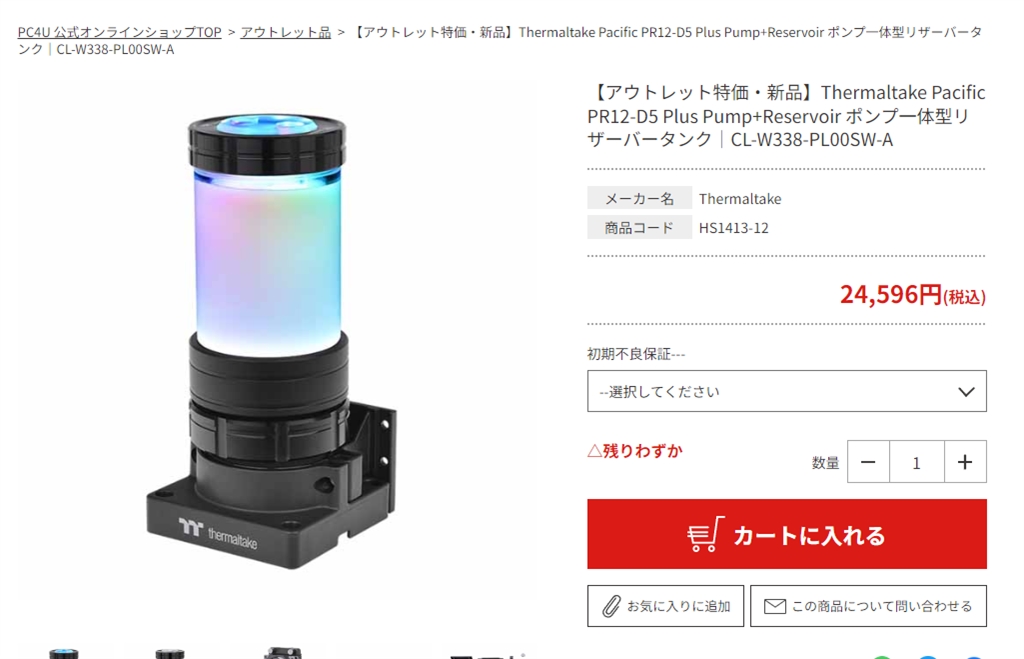
Task: Click the envelope inquiry icon
Action: (x=775, y=606)
